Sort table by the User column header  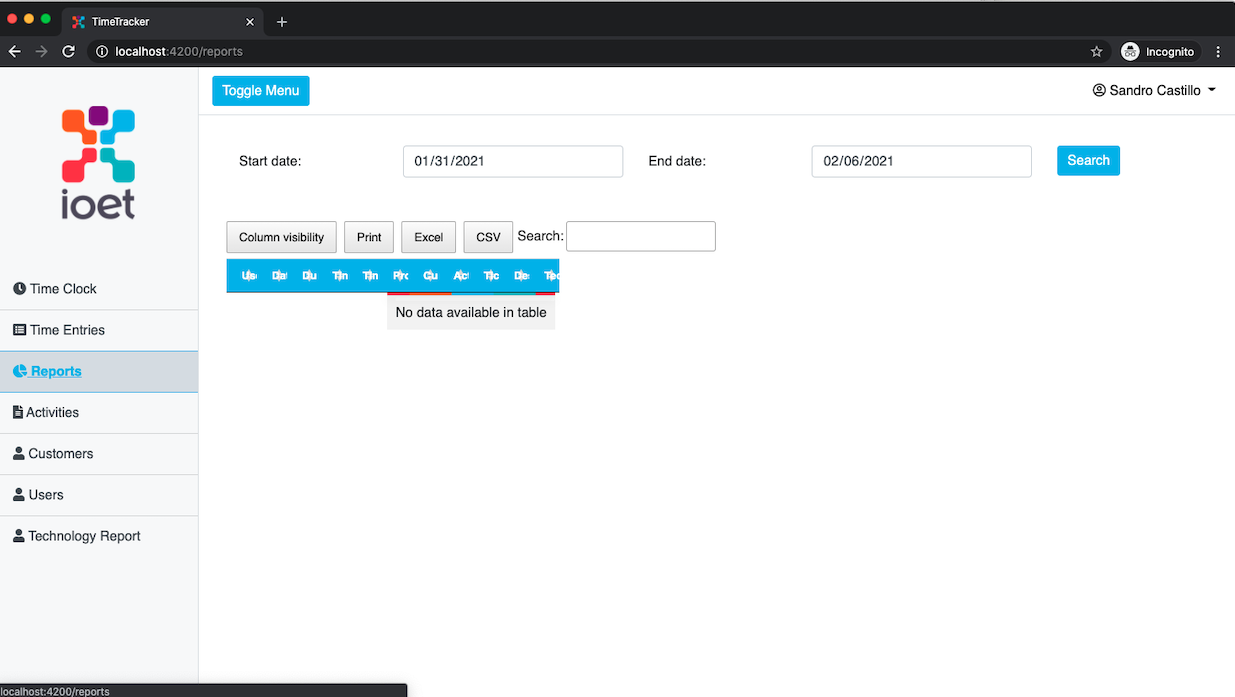click(250, 275)
